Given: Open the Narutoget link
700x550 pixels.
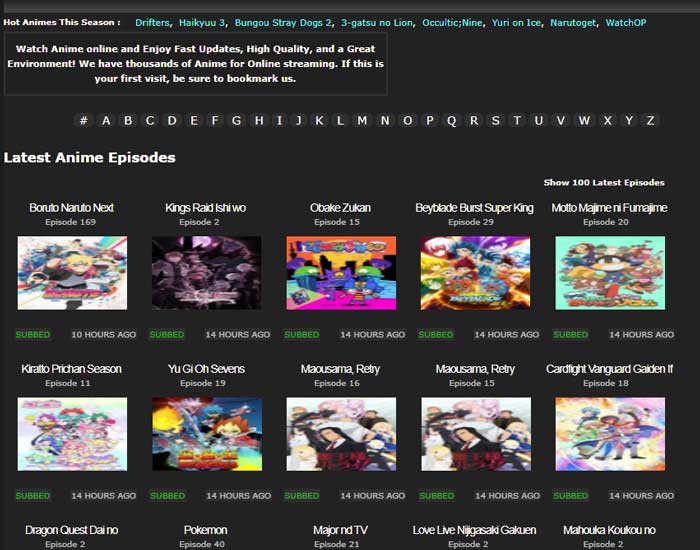Looking at the screenshot, I should (x=573, y=23).
